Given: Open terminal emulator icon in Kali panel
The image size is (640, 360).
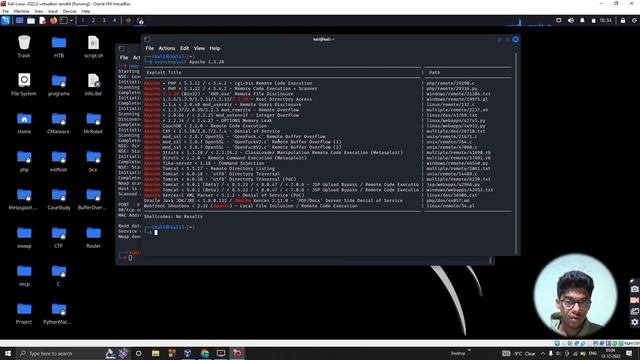Looking at the screenshot, I should pyautogui.click(x=64, y=20).
